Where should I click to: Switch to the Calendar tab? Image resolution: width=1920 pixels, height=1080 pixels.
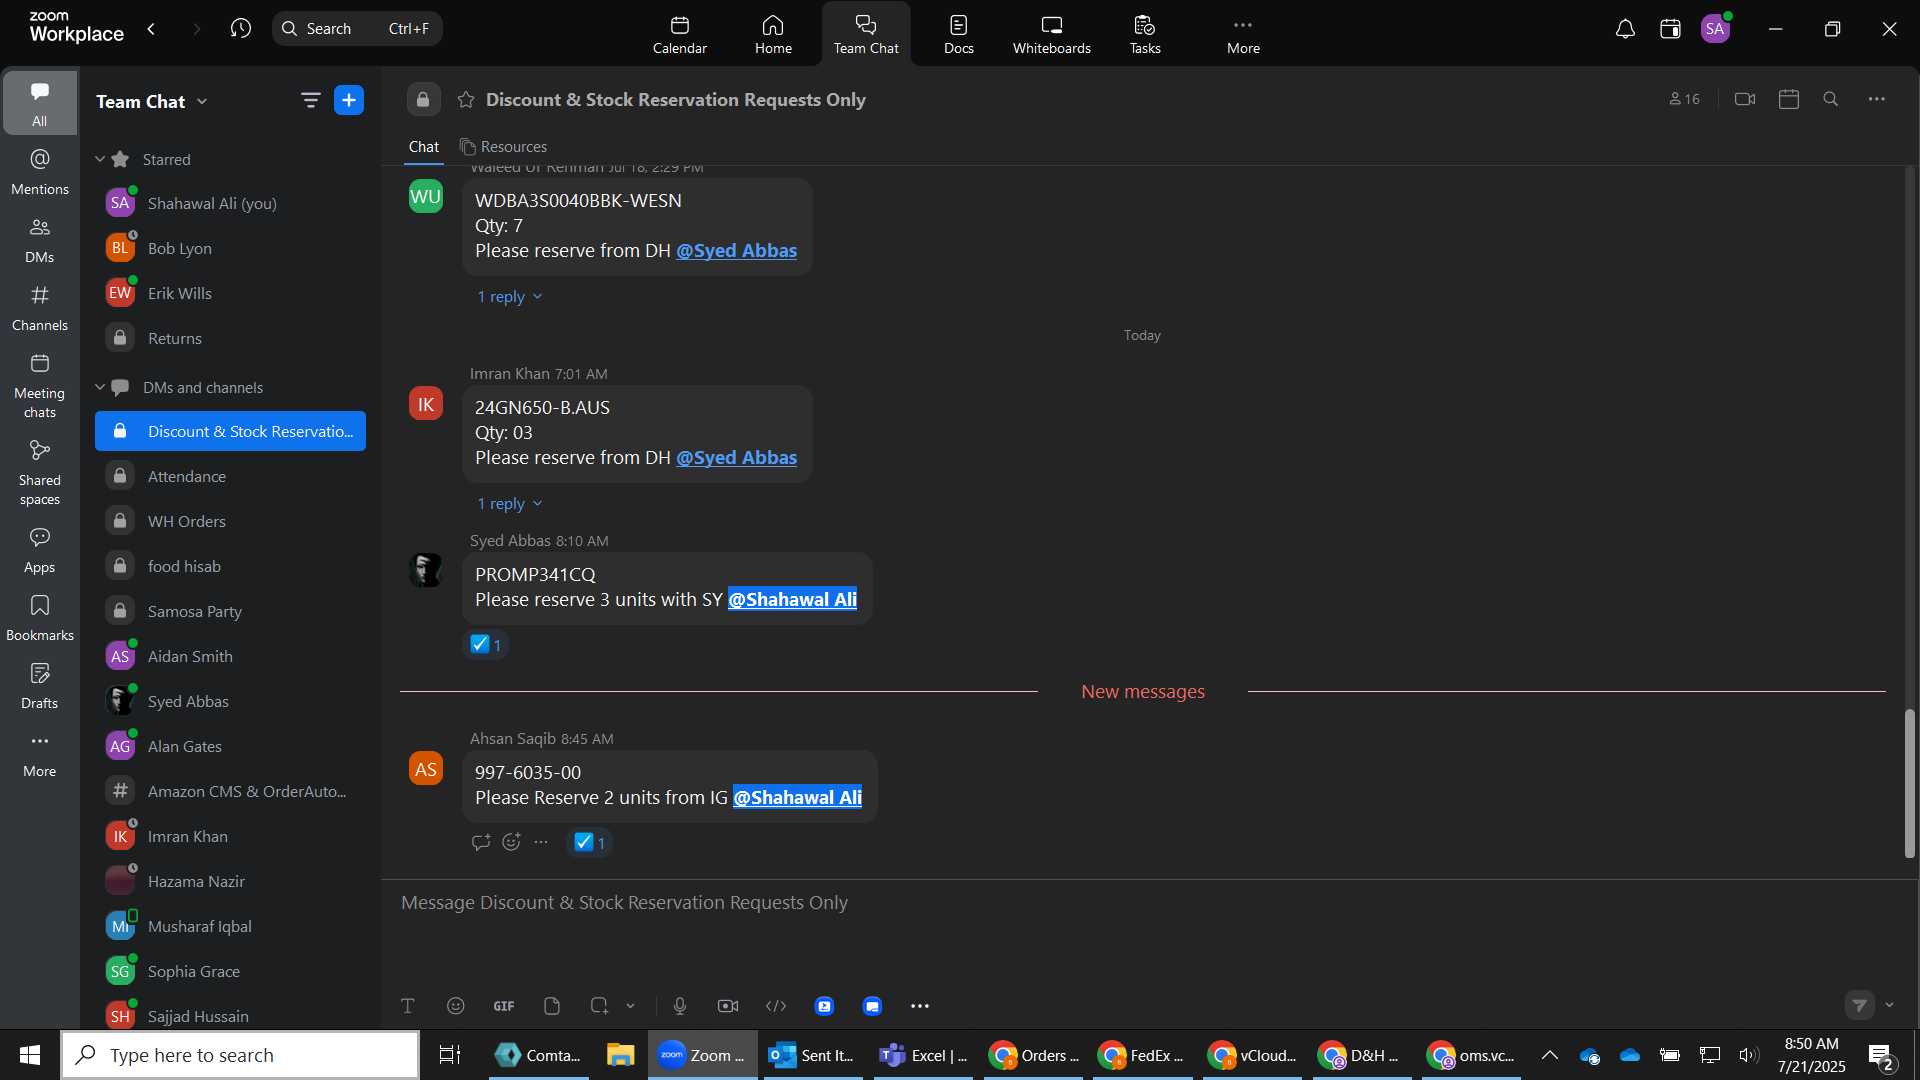click(x=679, y=34)
